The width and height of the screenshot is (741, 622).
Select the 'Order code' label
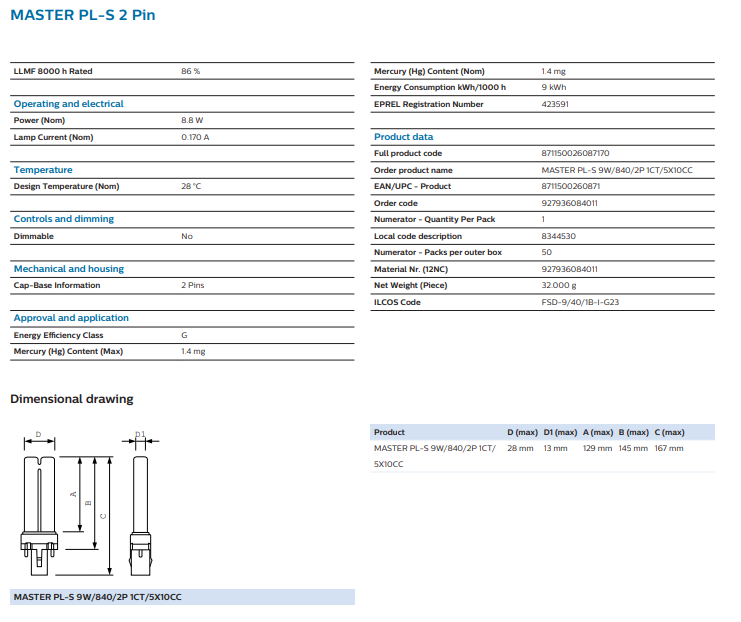tap(396, 204)
